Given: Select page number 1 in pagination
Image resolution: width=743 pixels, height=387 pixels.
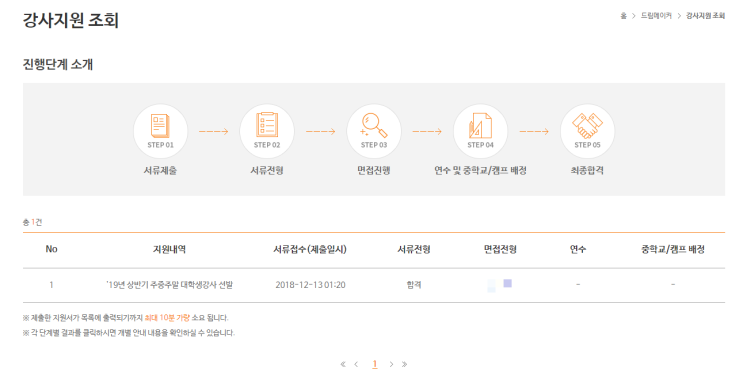Looking at the screenshot, I should [x=374, y=364].
